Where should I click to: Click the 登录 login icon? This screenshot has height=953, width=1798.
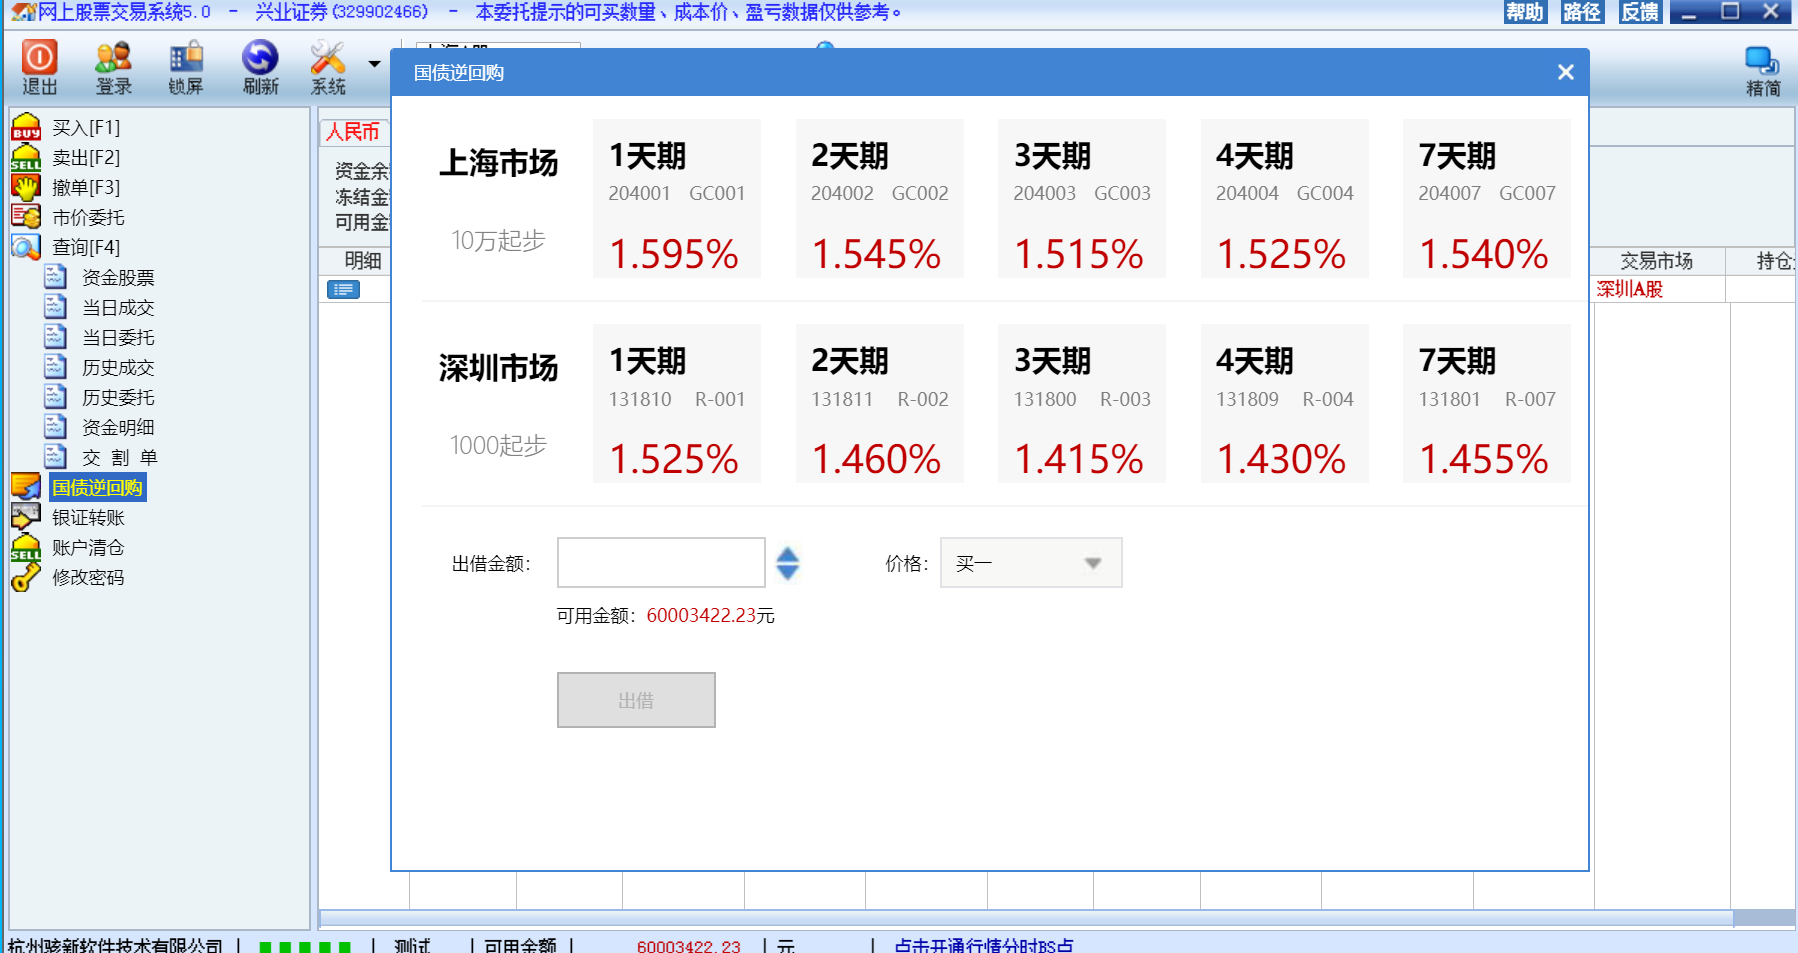point(113,67)
